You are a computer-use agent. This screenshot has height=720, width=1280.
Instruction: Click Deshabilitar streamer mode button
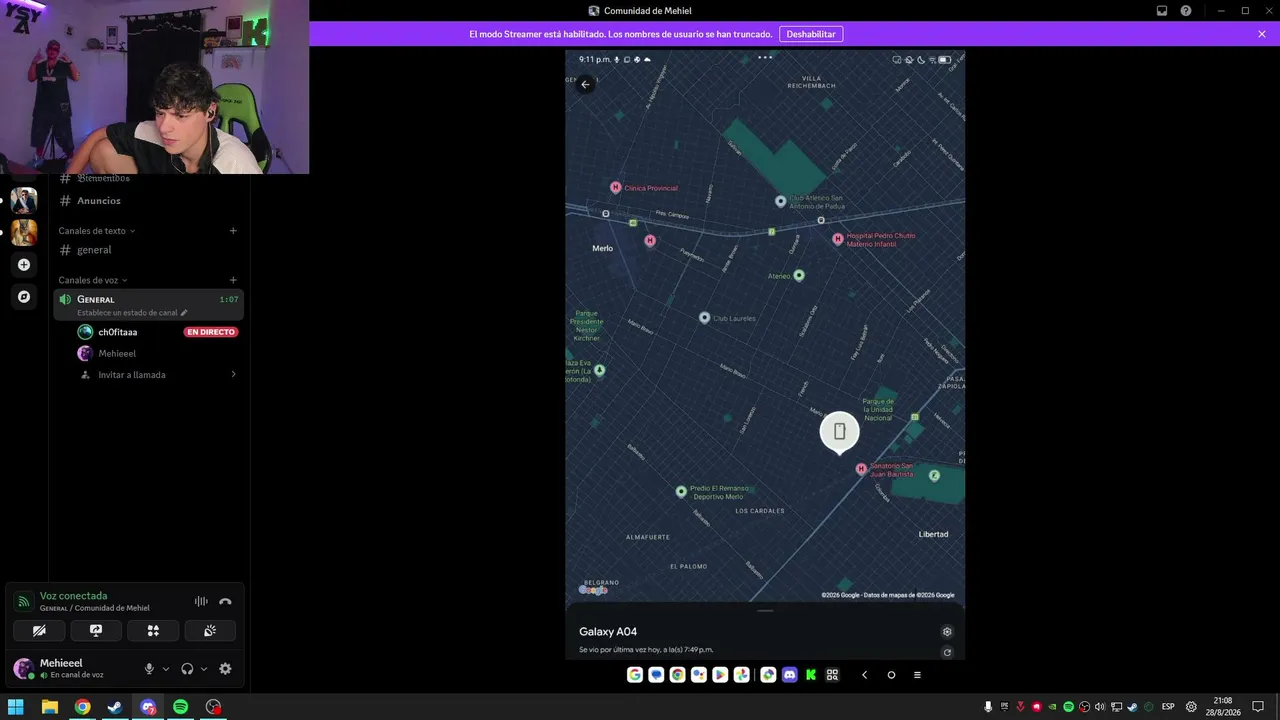811,34
